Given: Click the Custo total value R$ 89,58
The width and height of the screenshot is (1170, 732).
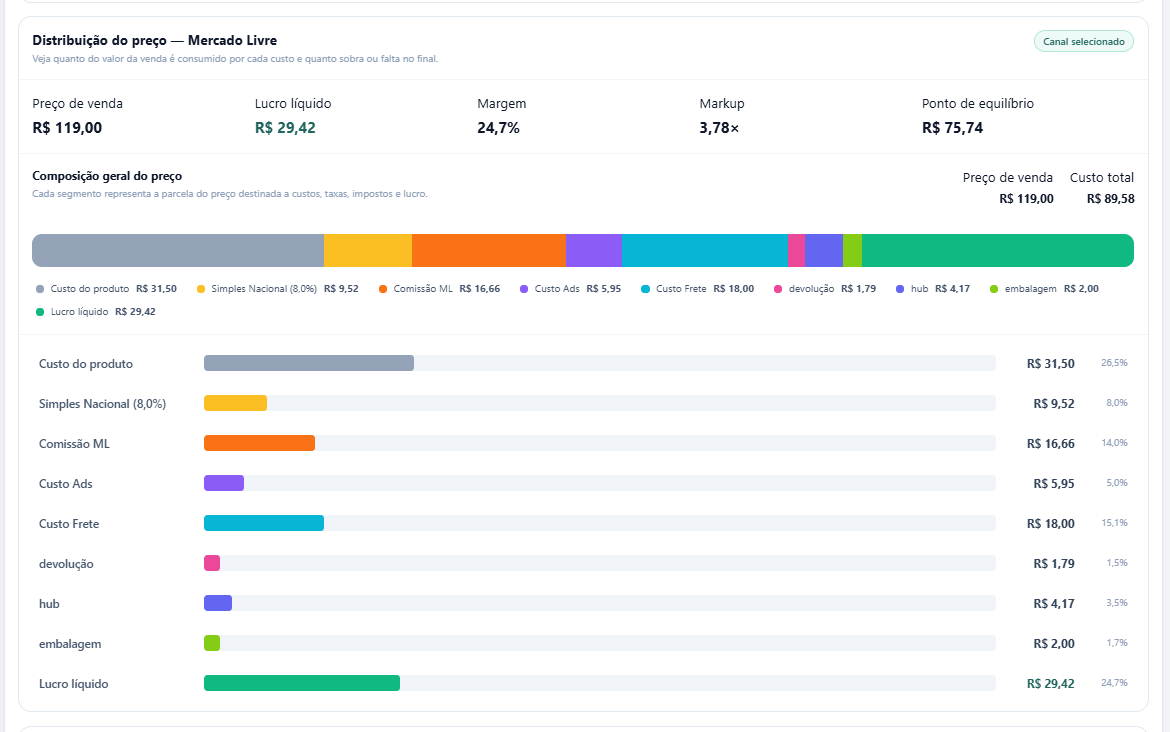Looking at the screenshot, I should click(1110, 198).
